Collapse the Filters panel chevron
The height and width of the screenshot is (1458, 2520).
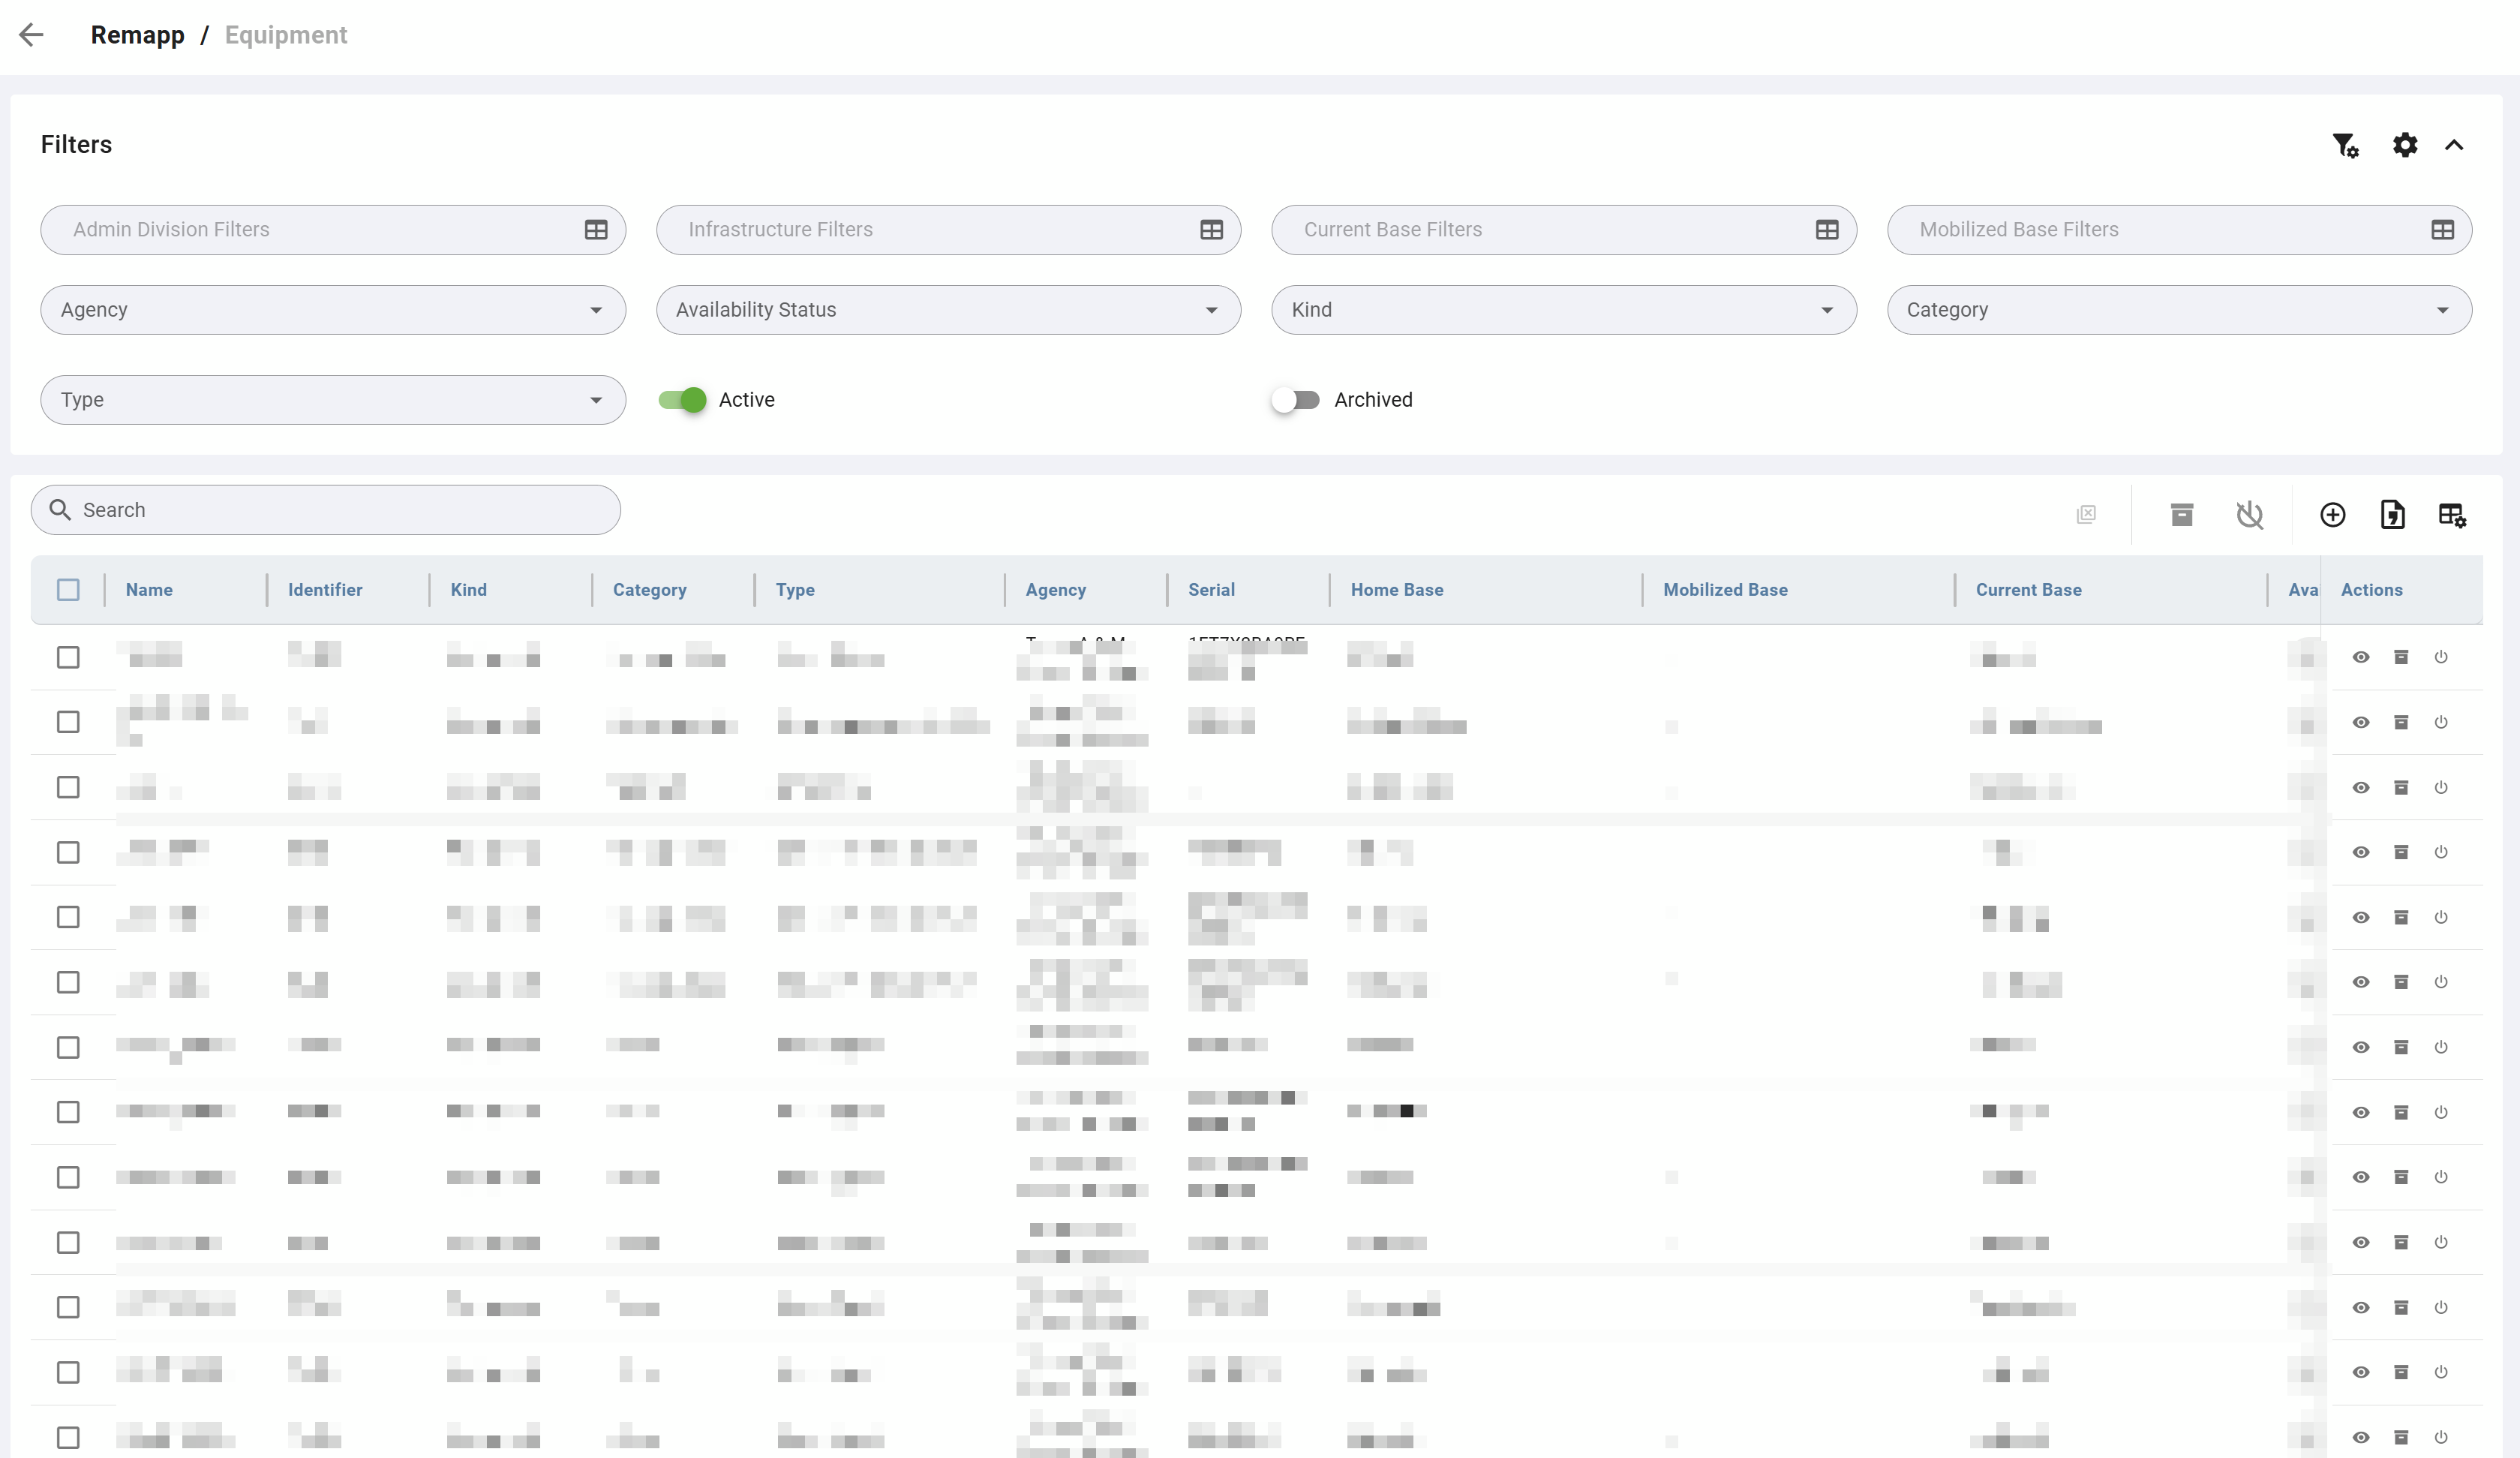tap(2454, 145)
